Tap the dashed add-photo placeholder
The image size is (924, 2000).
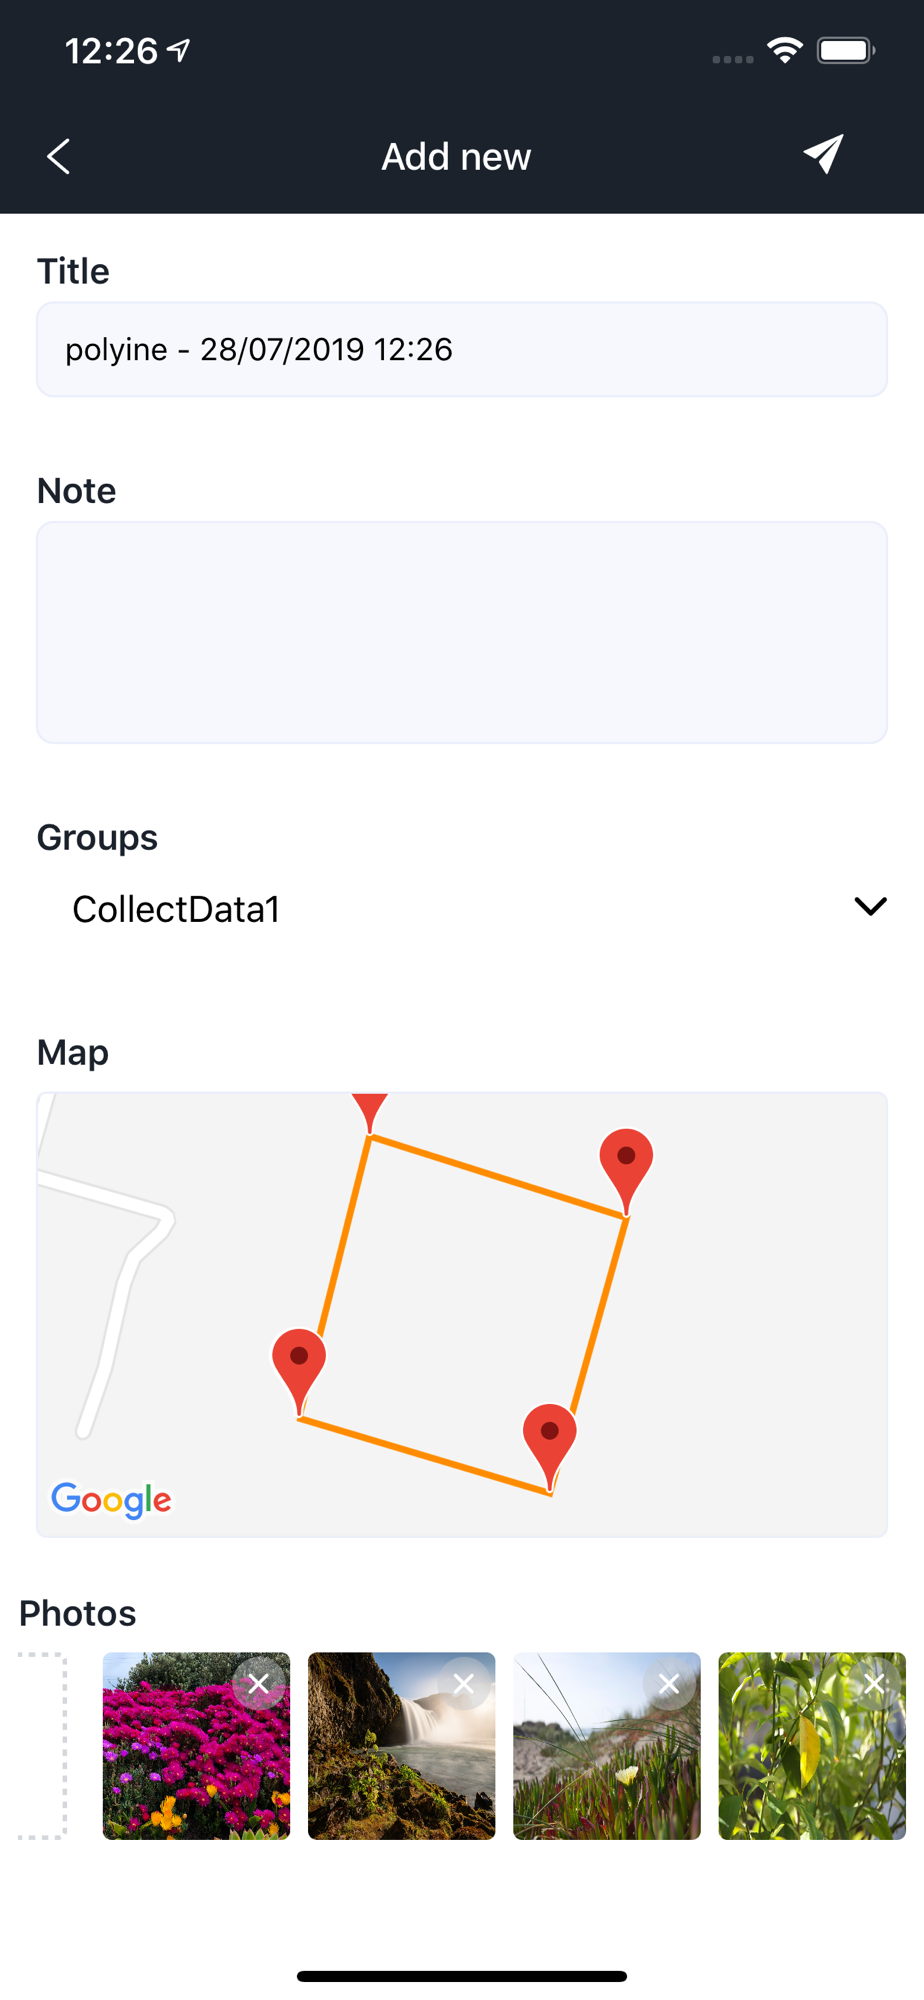coord(43,1746)
